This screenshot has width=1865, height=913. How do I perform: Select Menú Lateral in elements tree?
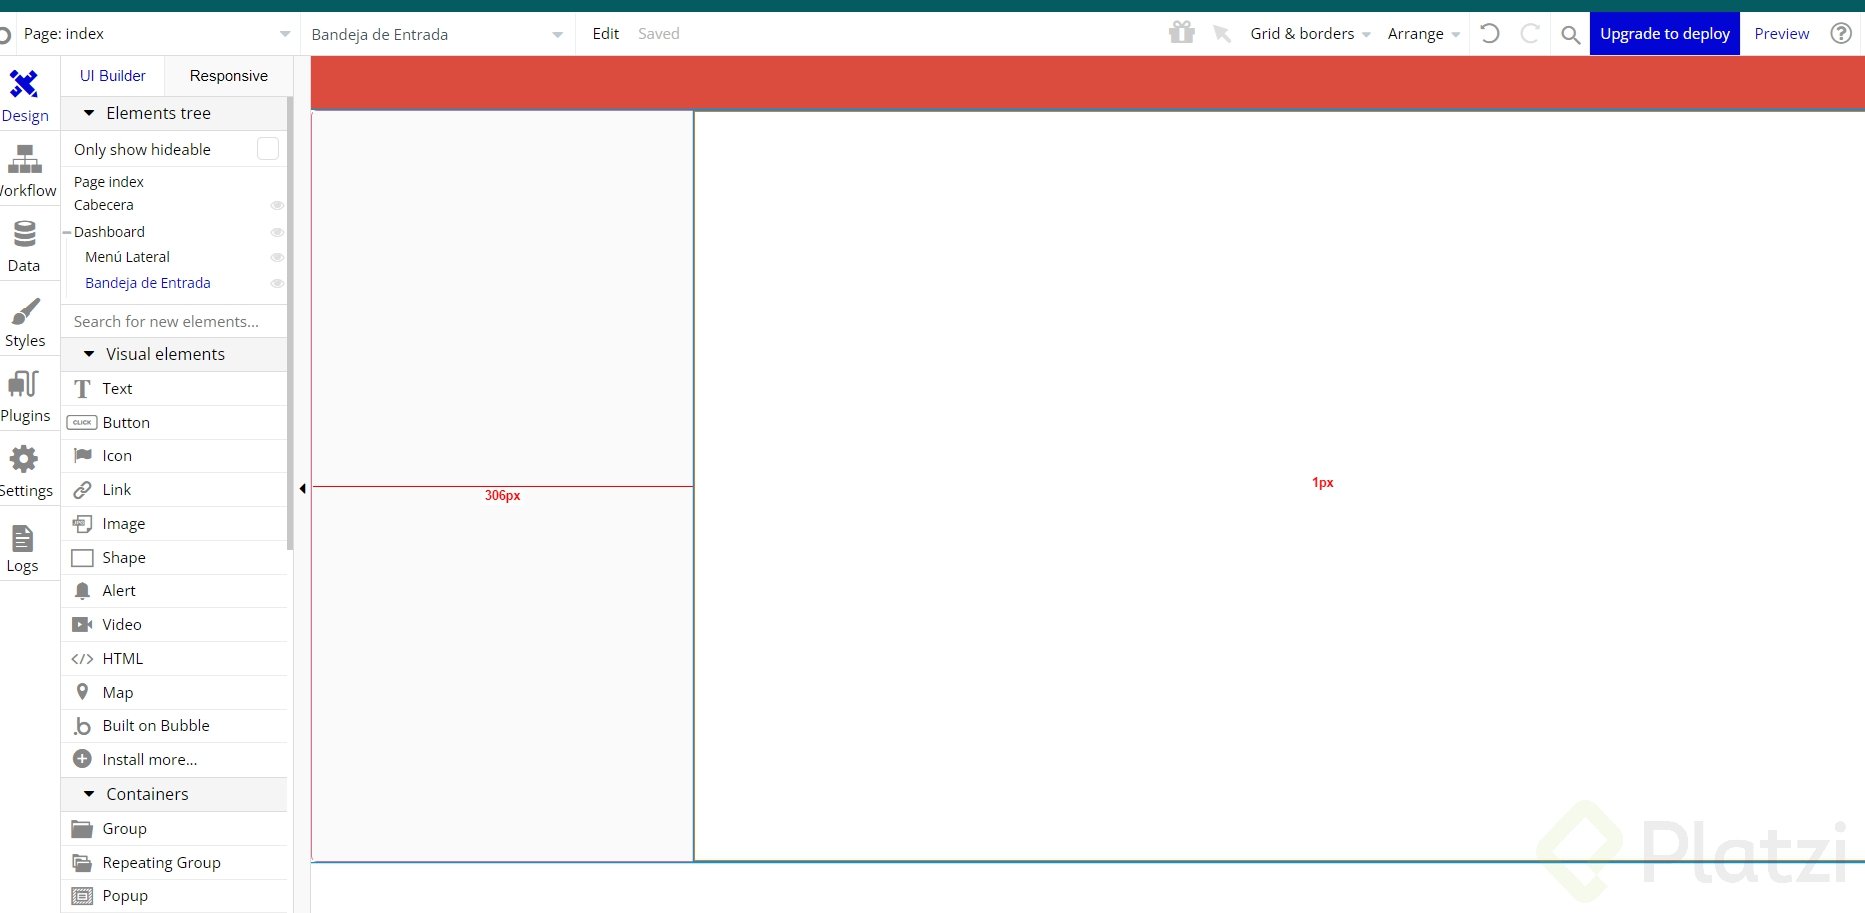point(127,257)
